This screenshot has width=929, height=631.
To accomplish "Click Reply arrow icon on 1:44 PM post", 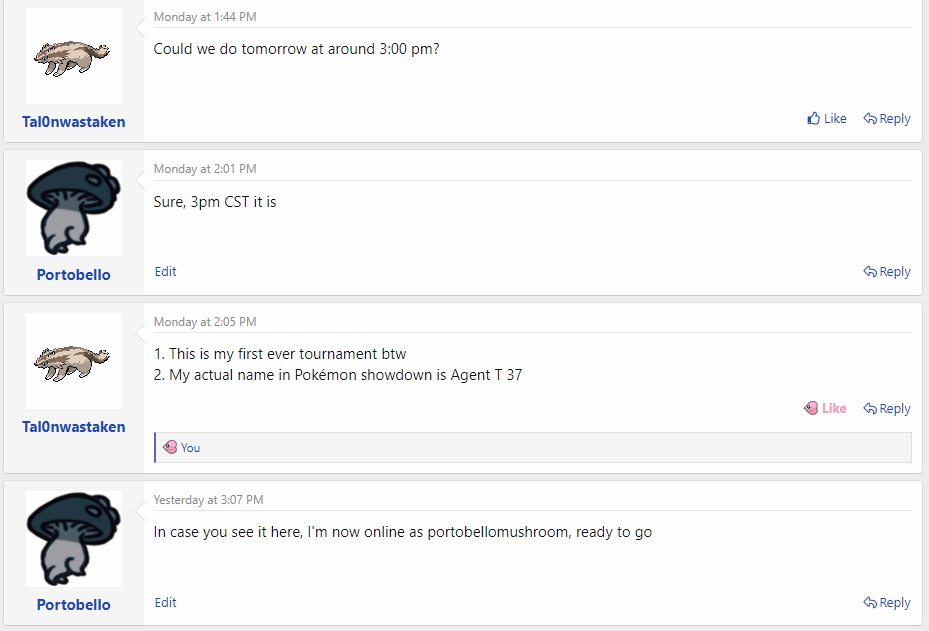I will pos(870,119).
